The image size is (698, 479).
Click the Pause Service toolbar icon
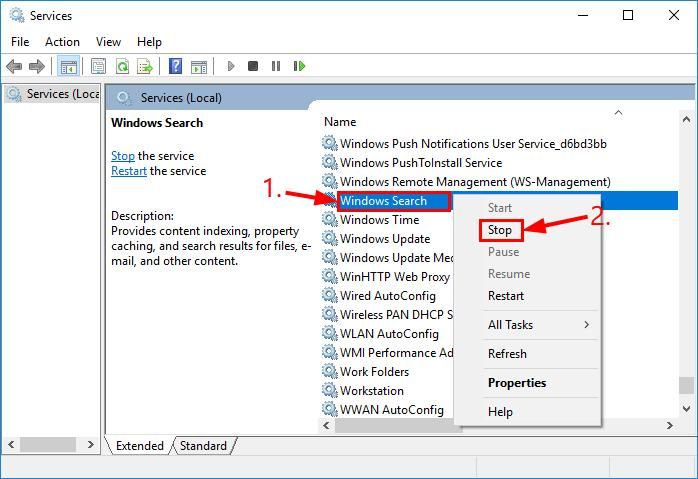[276, 66]
